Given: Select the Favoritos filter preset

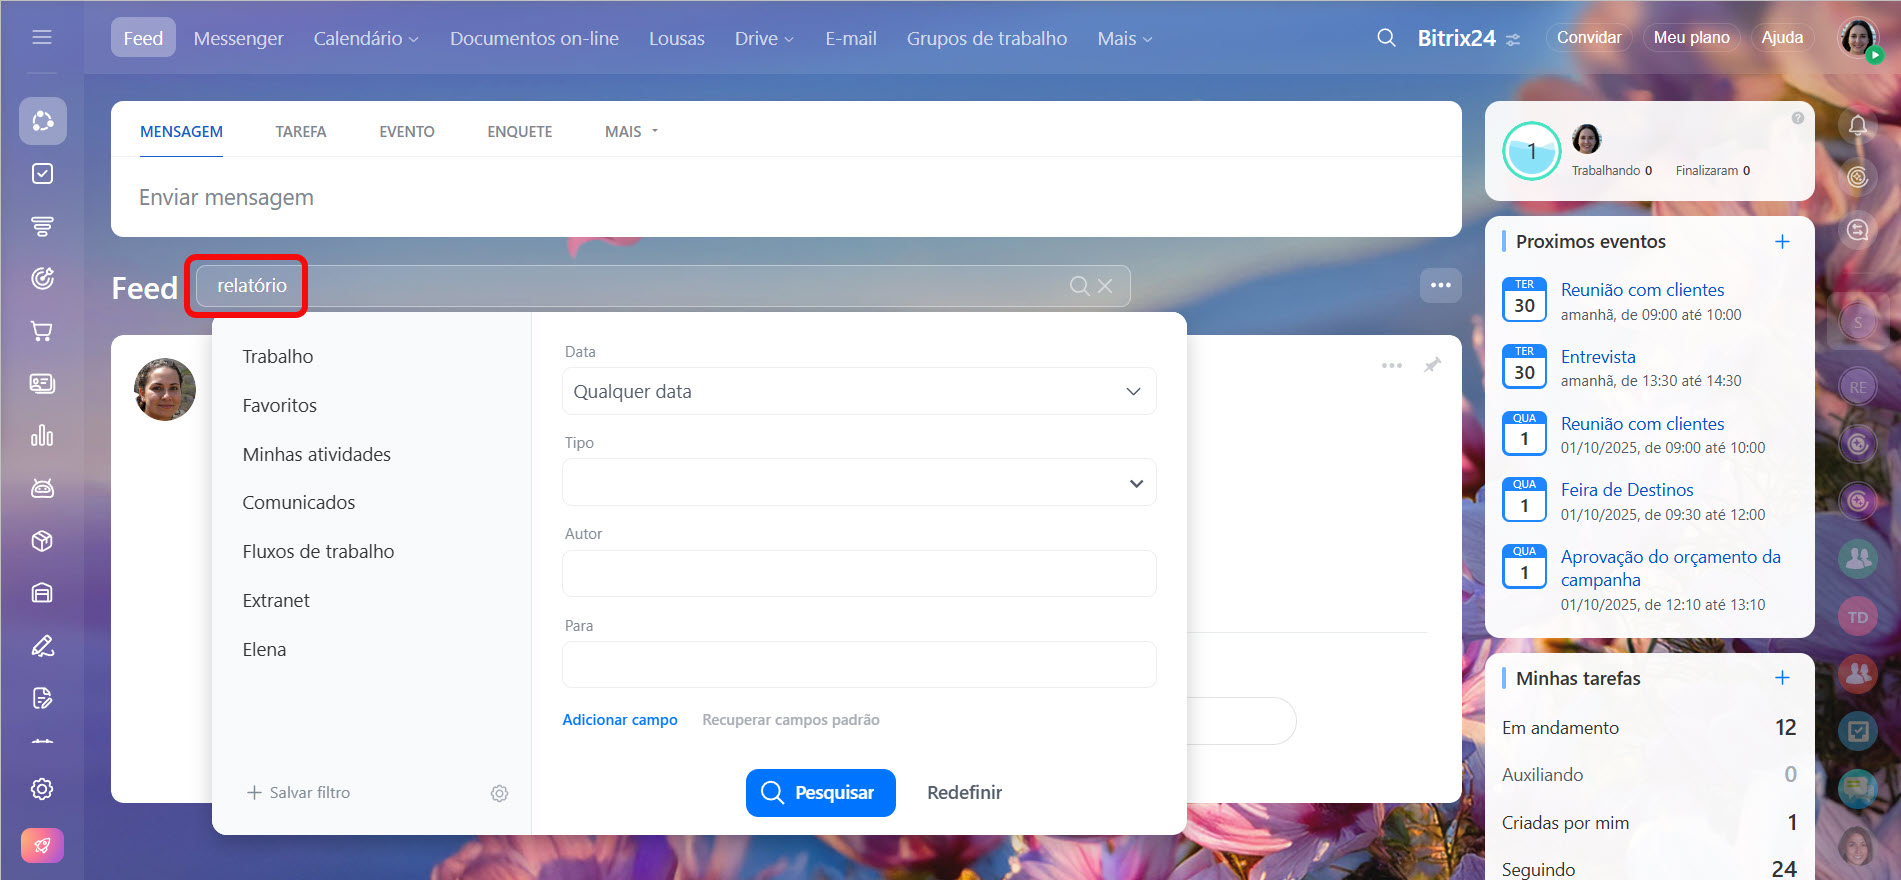Looking at the screenshot, I should coord(279,405).
